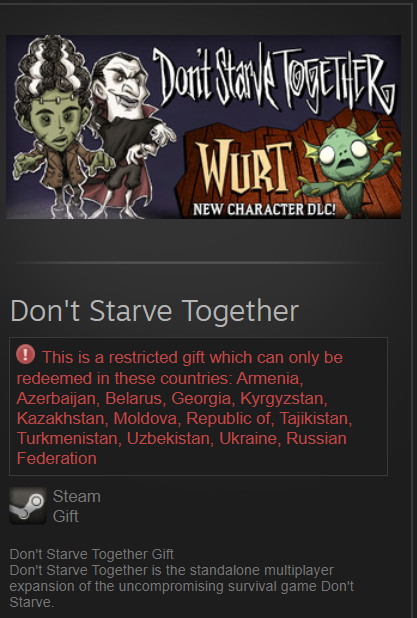Open the Don't Starve Together banner image

(x=203, y=127)
